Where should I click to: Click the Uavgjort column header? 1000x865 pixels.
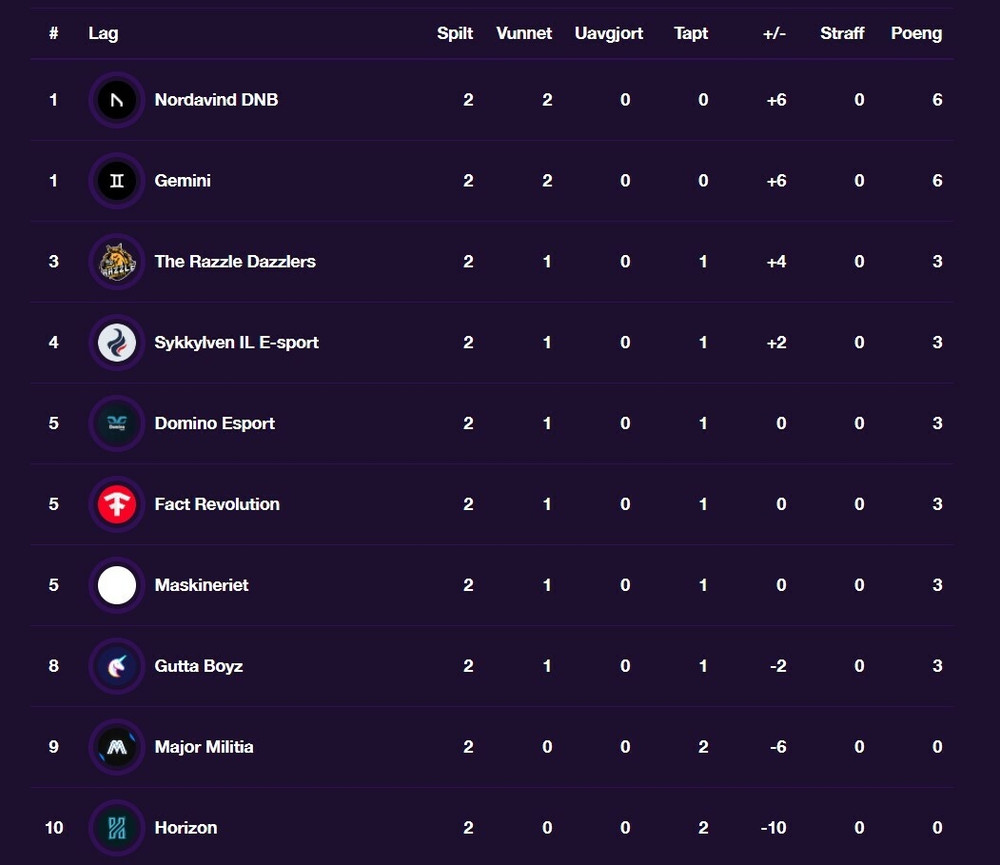[608, 34]
